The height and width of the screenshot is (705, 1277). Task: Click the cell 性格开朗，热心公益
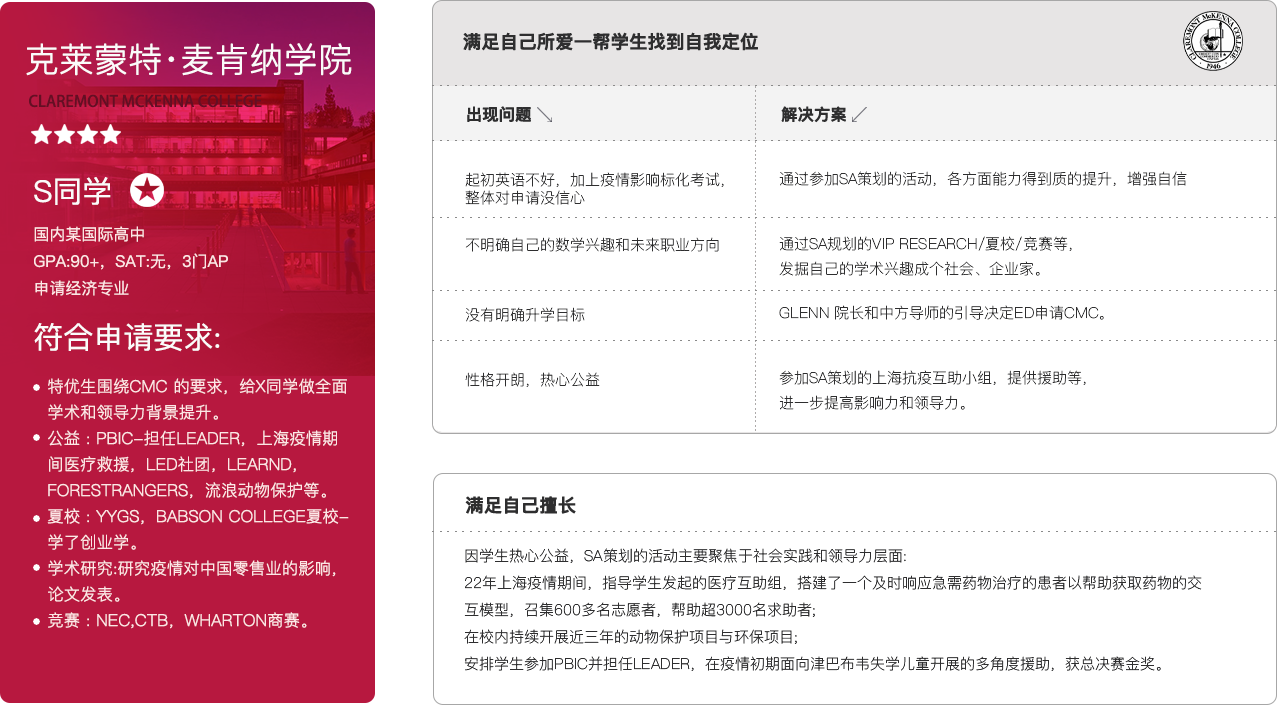(532, 380)
